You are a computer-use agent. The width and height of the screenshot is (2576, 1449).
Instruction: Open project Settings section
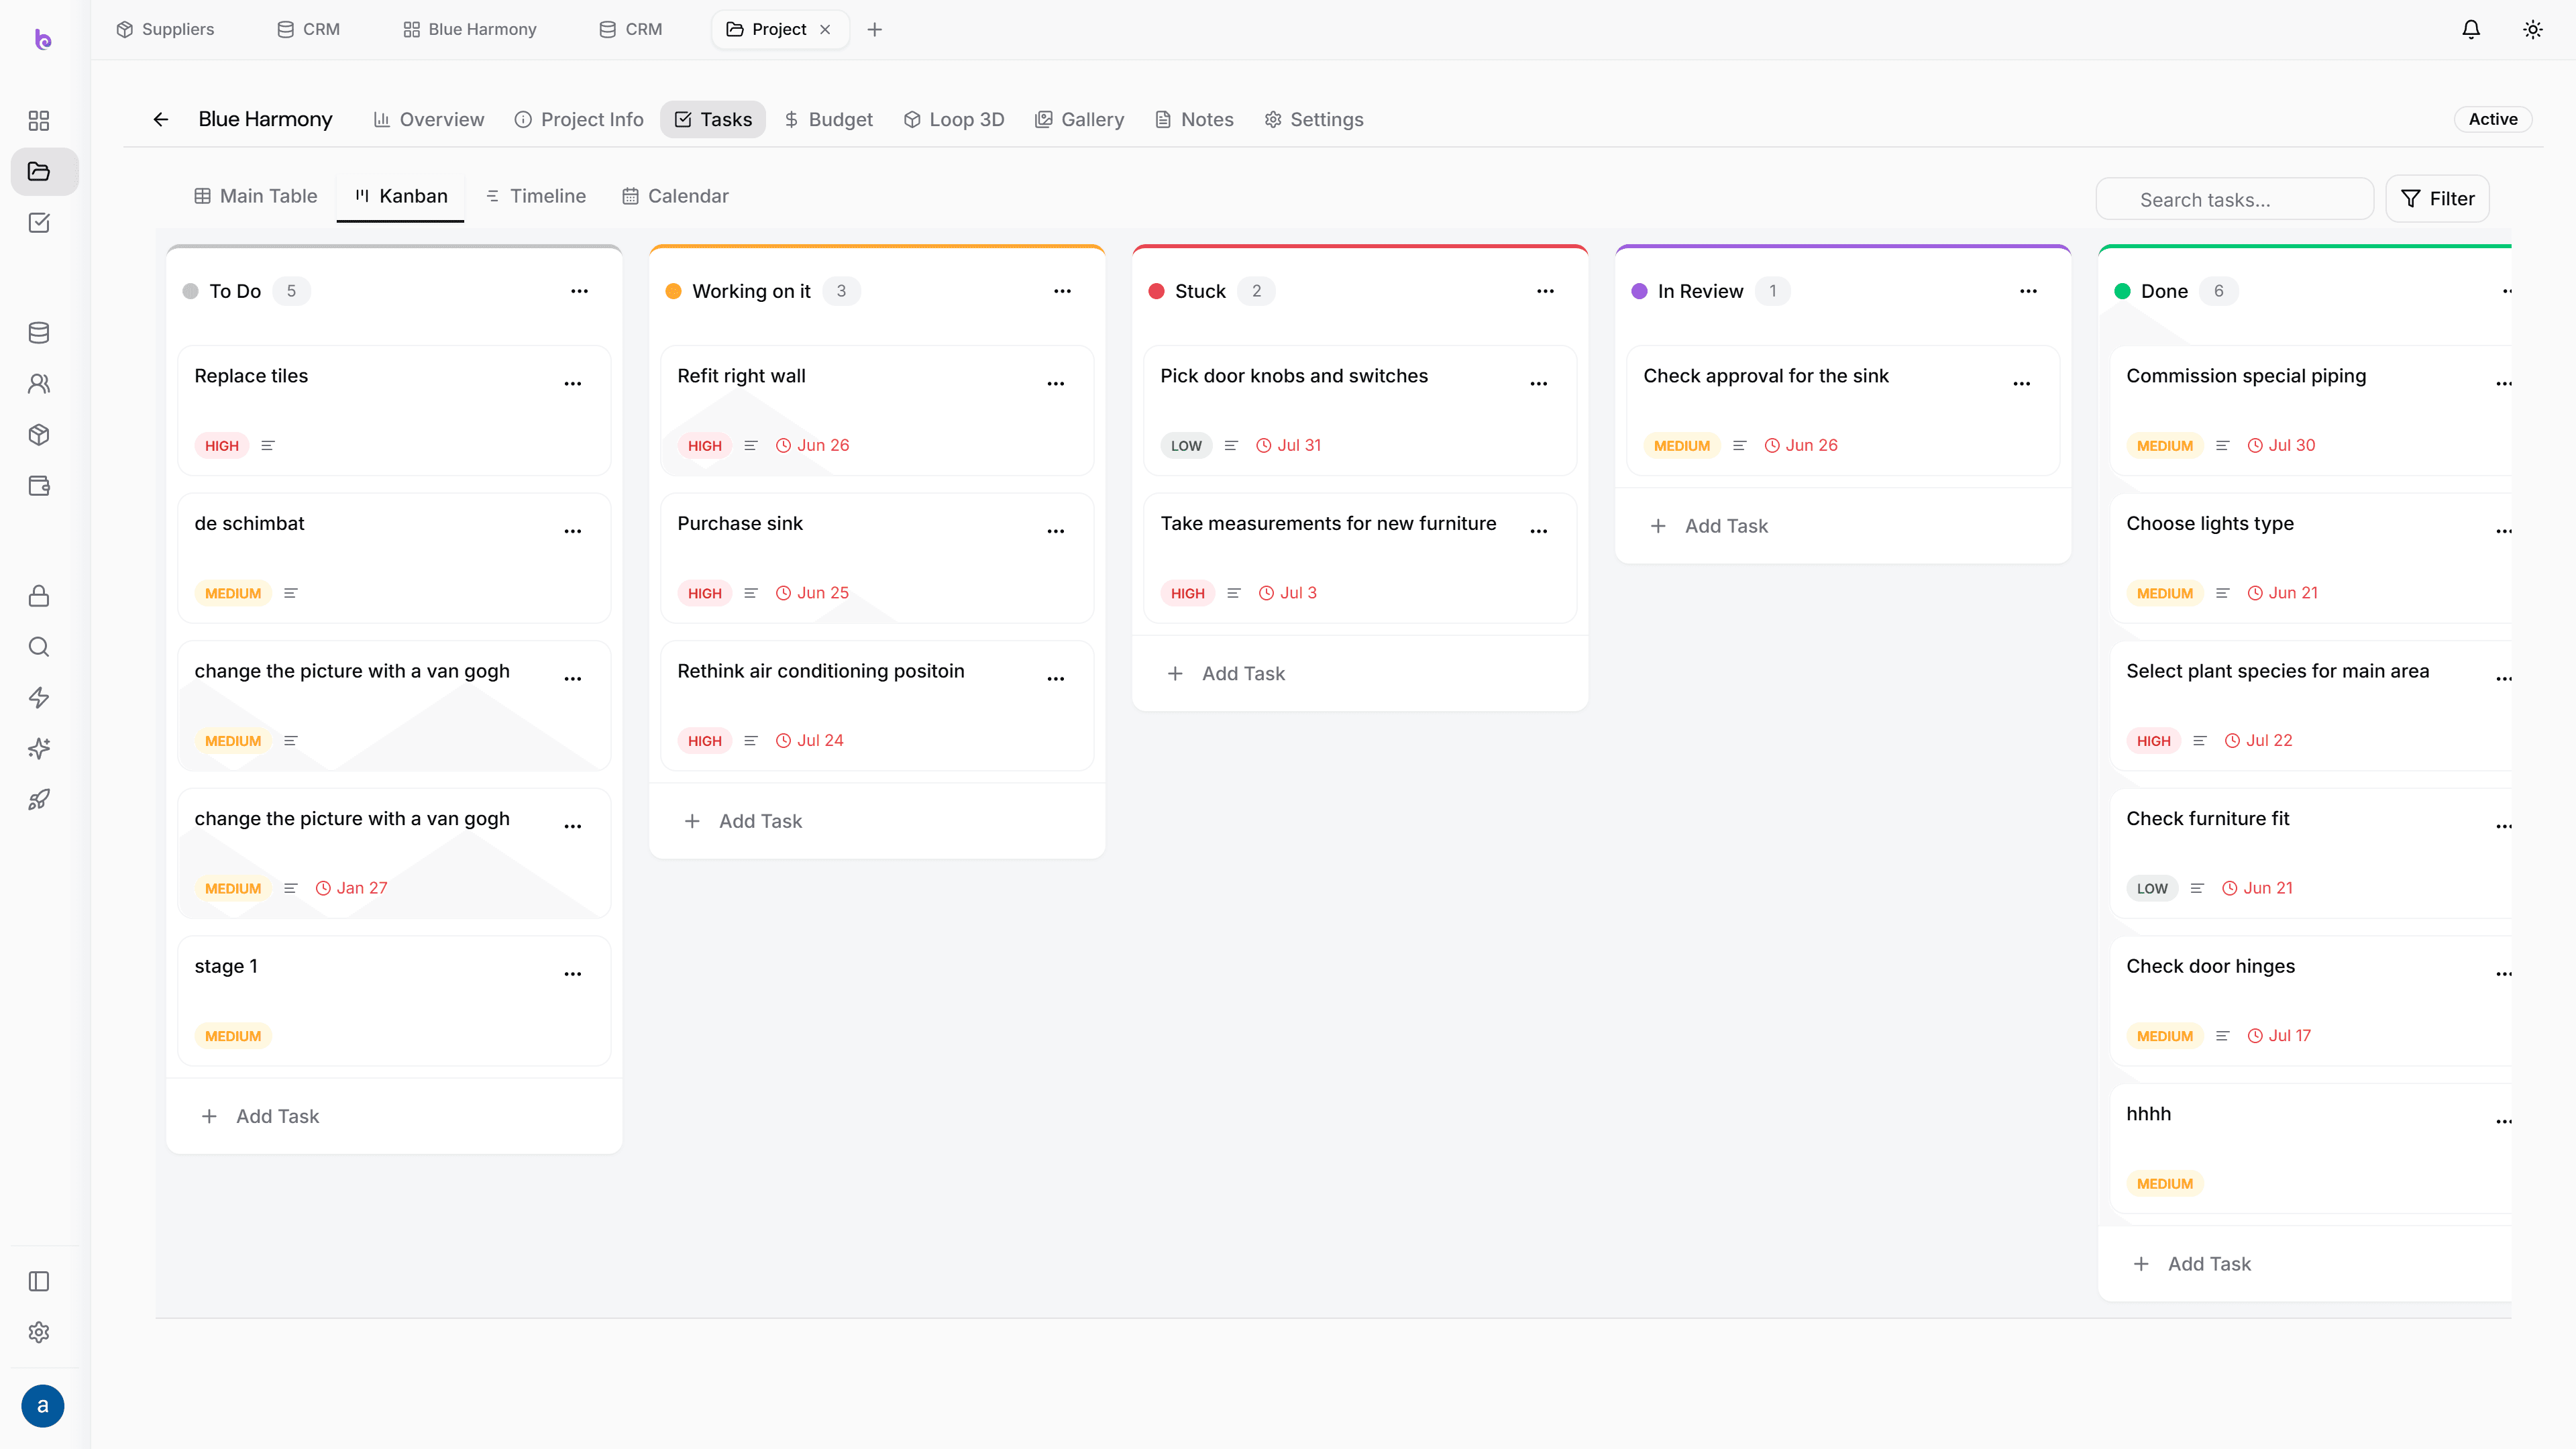tap(1315, 120)
